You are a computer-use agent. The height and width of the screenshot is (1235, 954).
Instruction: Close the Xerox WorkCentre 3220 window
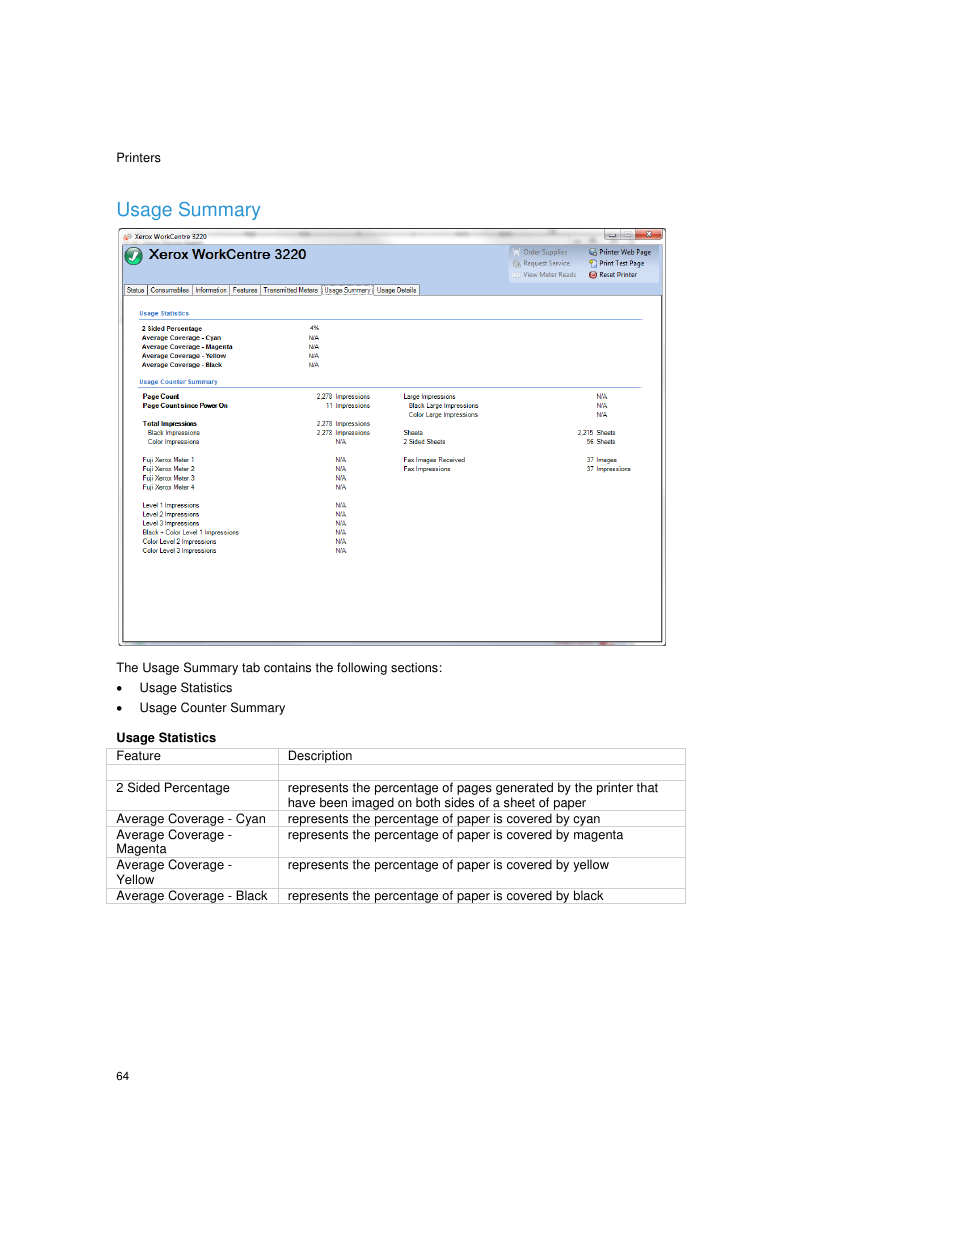[649, 235]
